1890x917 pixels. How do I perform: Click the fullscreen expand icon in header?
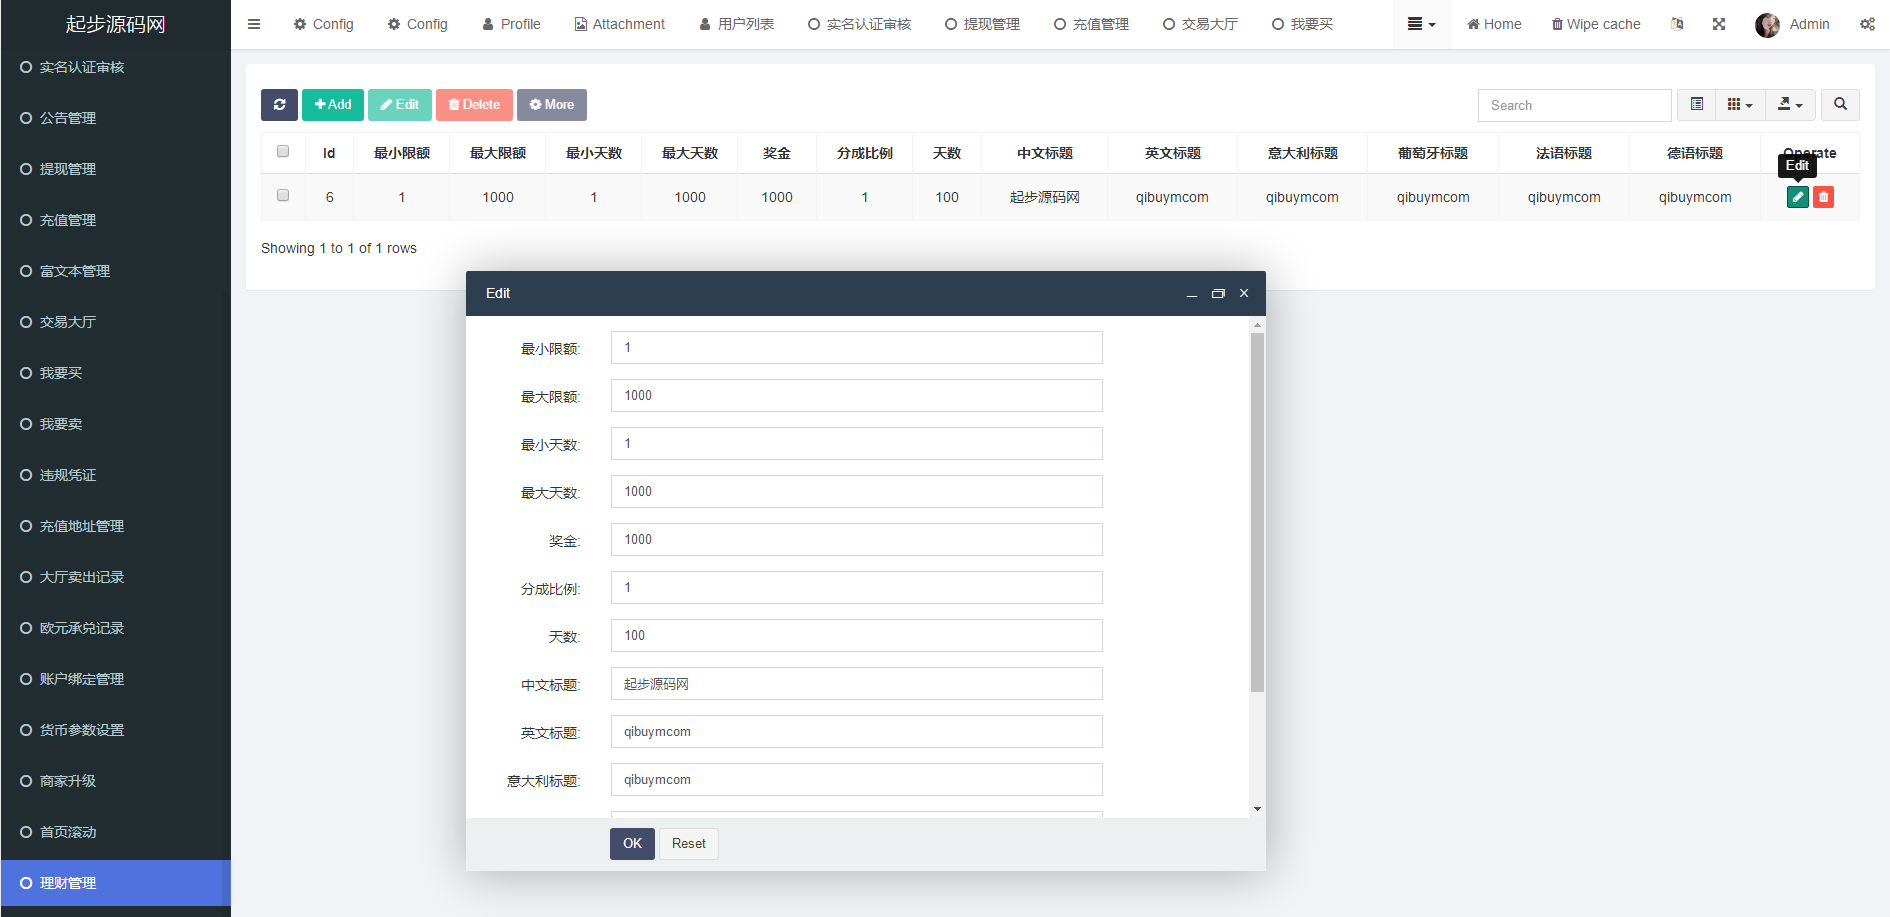[x=1718, y=24]
